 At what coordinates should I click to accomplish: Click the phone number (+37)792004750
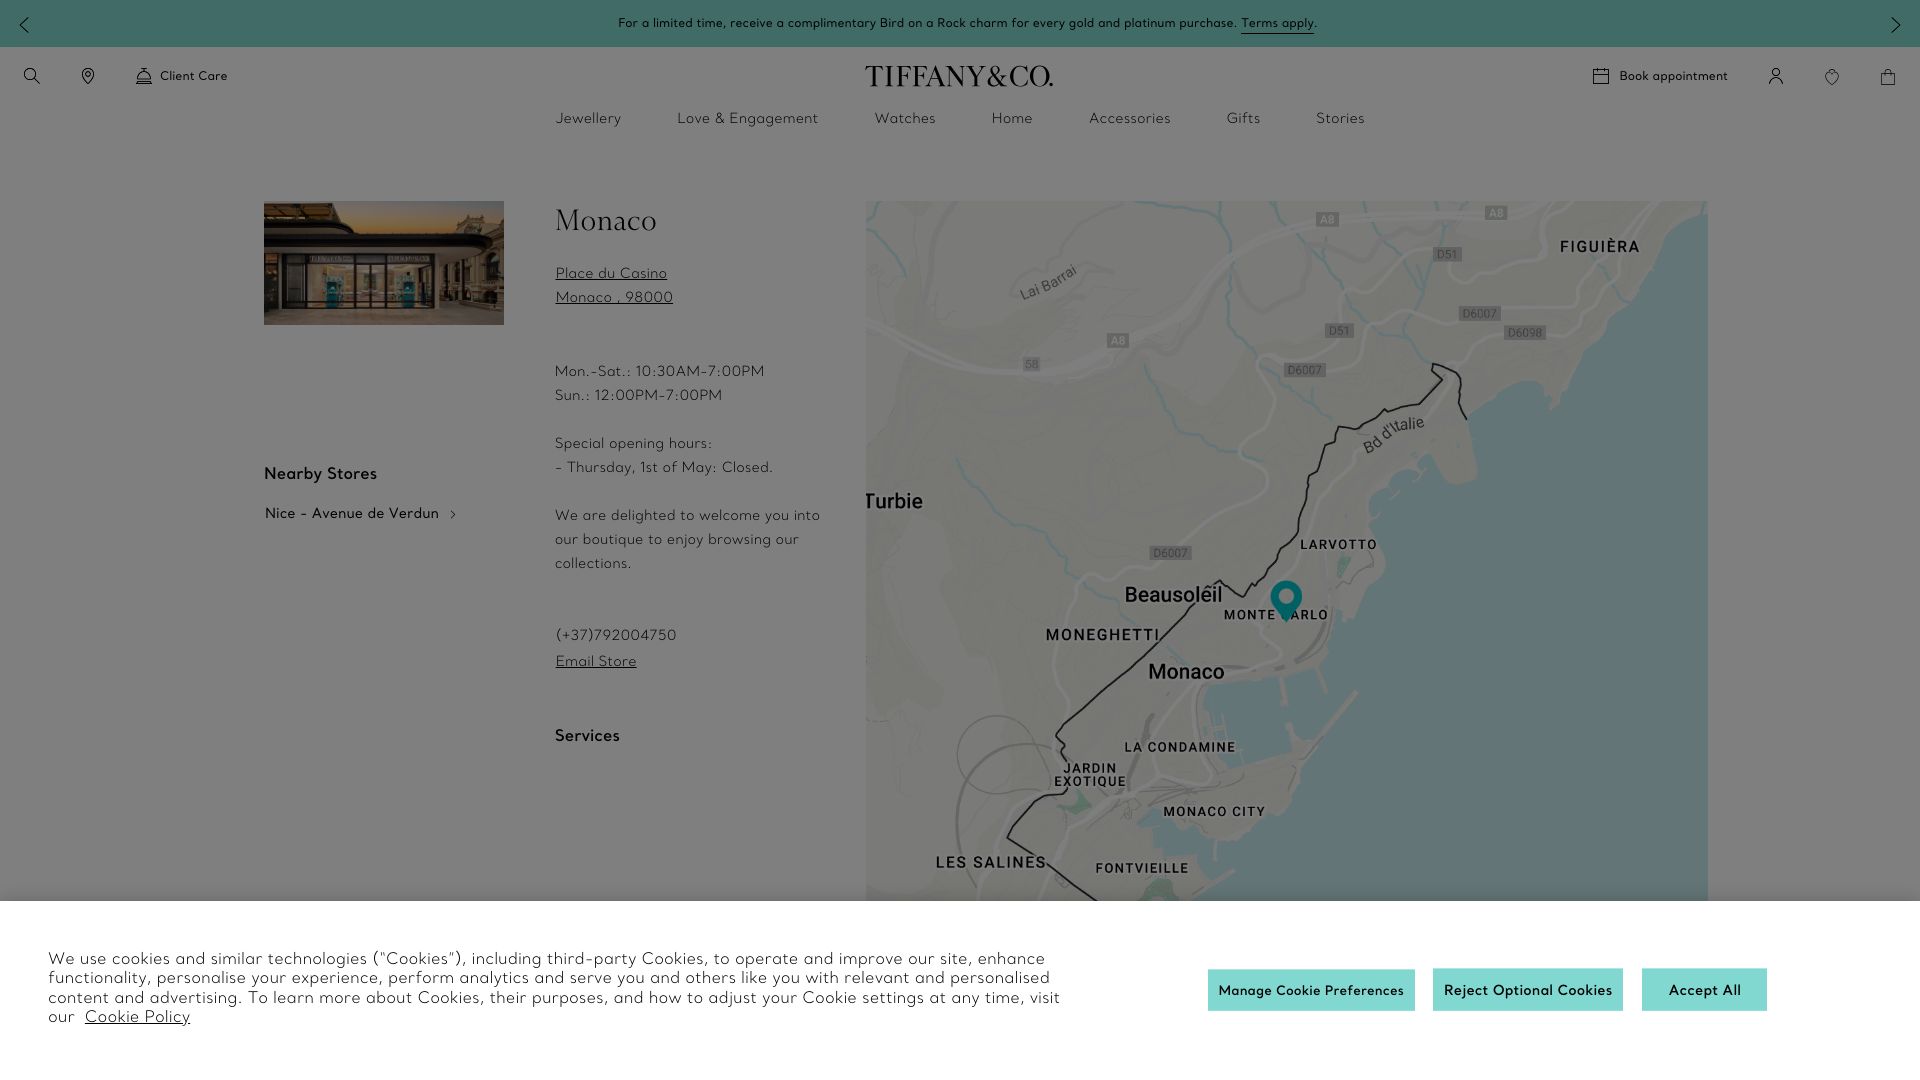[616, 635]
